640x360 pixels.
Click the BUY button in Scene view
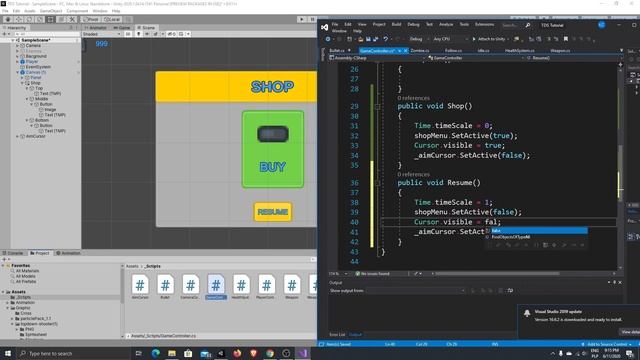[x=273, y=149]
